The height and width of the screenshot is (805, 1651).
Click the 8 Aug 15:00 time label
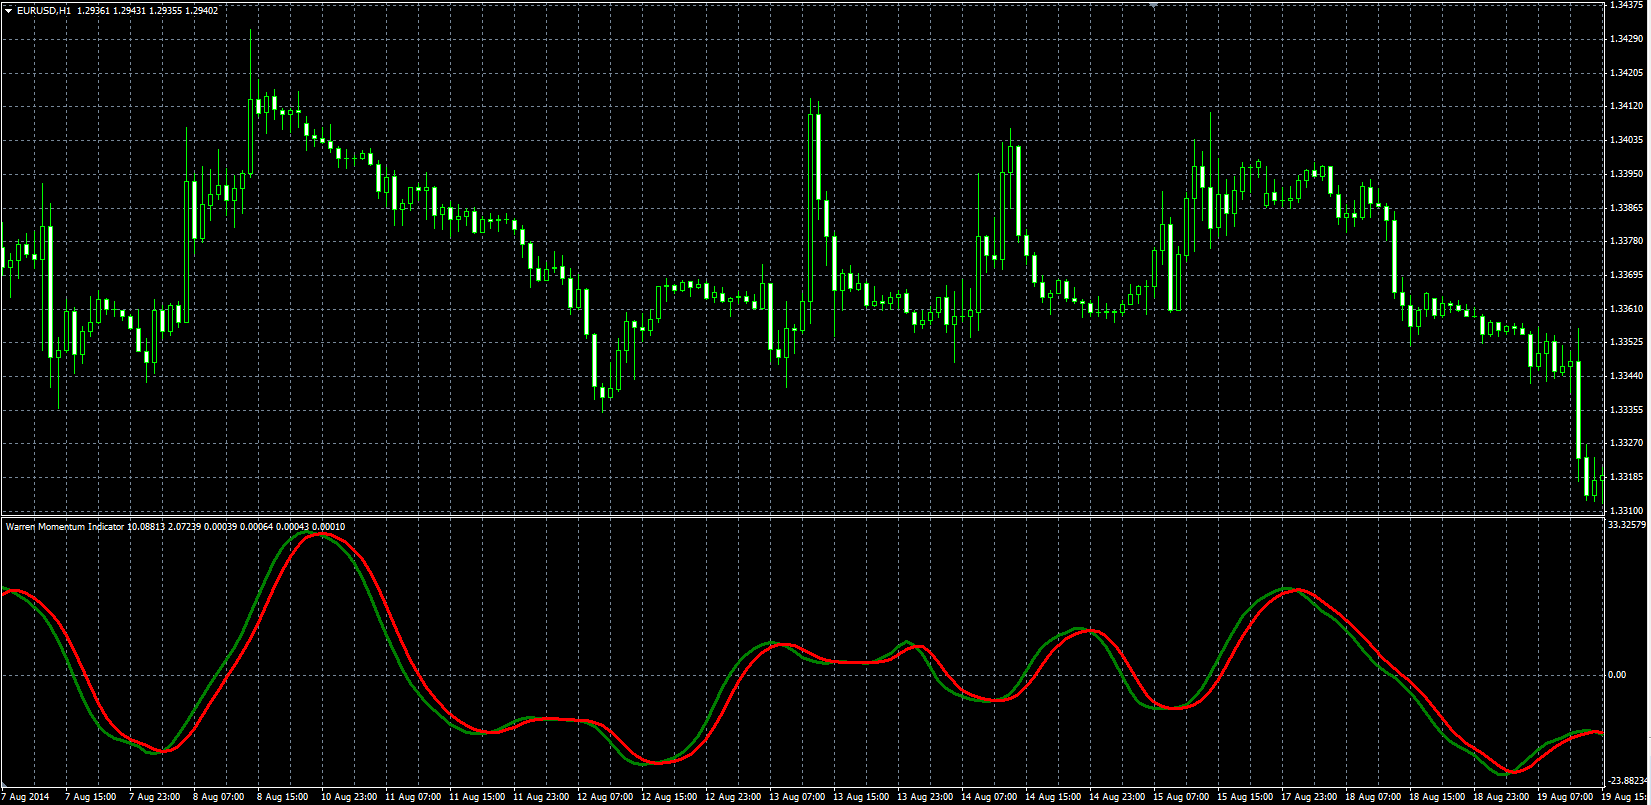(283, 798)
